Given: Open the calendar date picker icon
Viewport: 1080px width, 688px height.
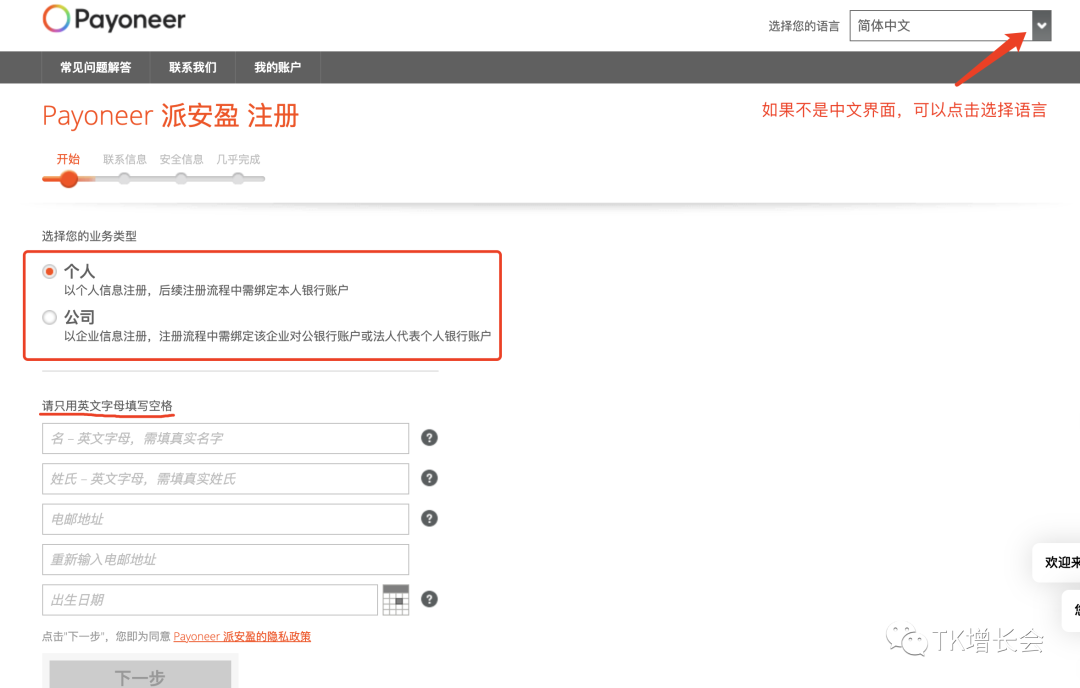Looking at the screenshot, I should point(396,599).
